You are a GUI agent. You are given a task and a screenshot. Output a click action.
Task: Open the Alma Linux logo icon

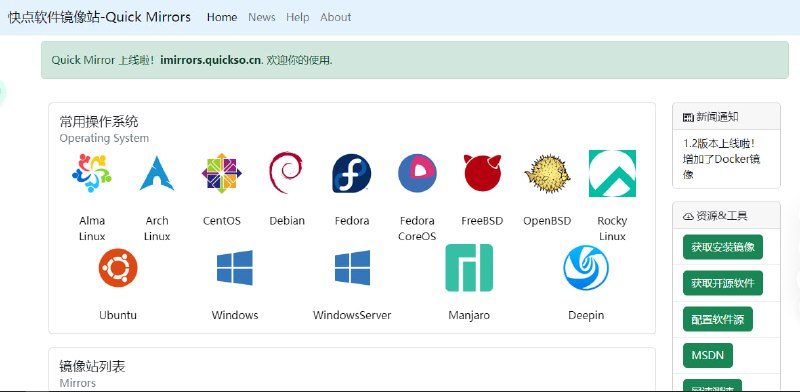click(x=92, y=173)
